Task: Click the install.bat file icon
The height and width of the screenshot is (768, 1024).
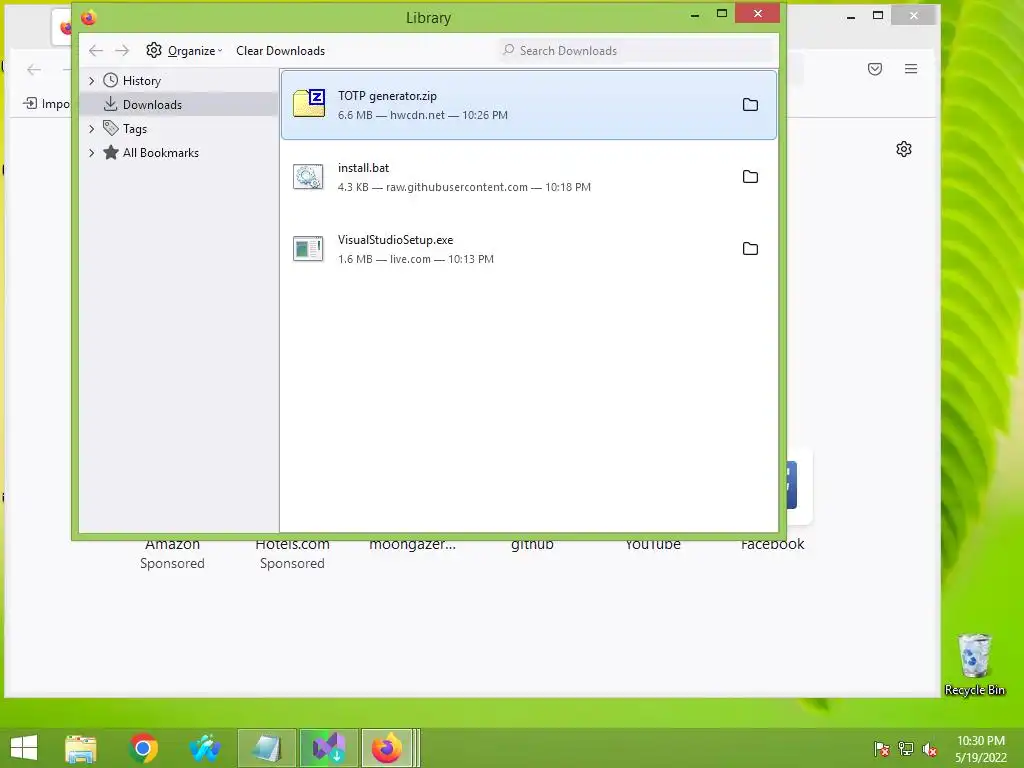Action: point(308,176)
